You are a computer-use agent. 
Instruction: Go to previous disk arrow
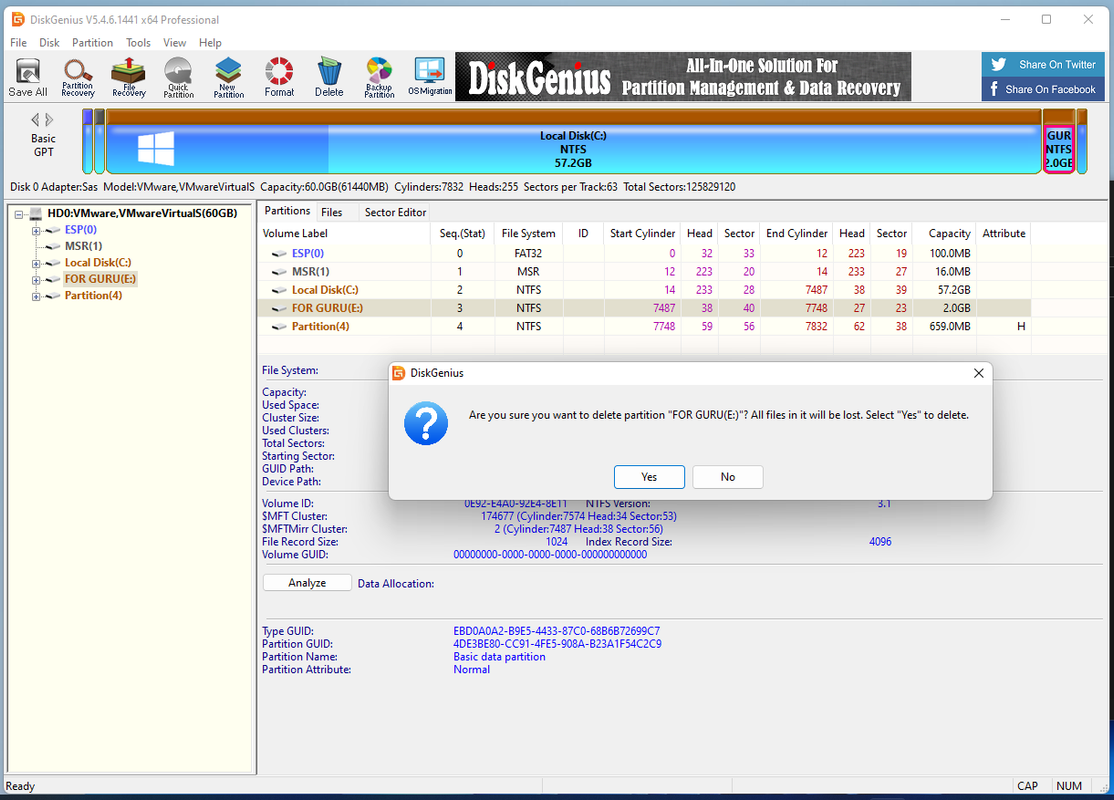[x=35, y=119]
